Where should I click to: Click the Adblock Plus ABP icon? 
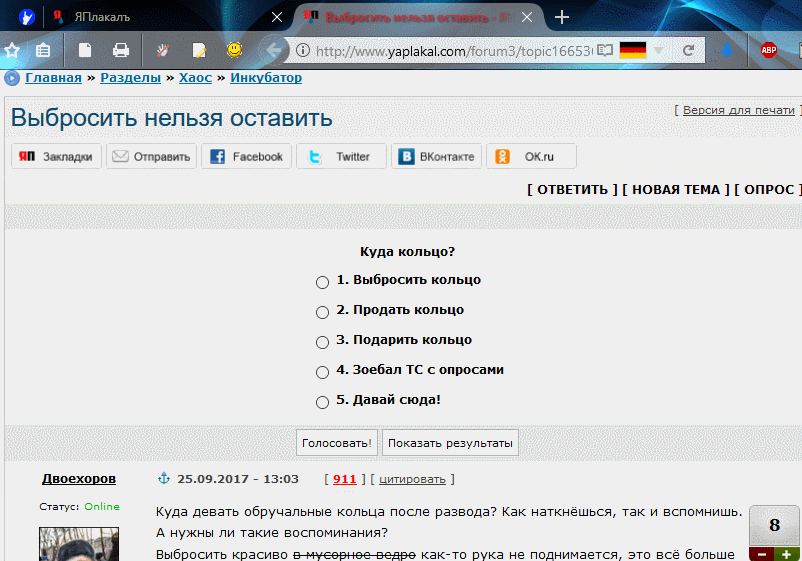(768, 50)
